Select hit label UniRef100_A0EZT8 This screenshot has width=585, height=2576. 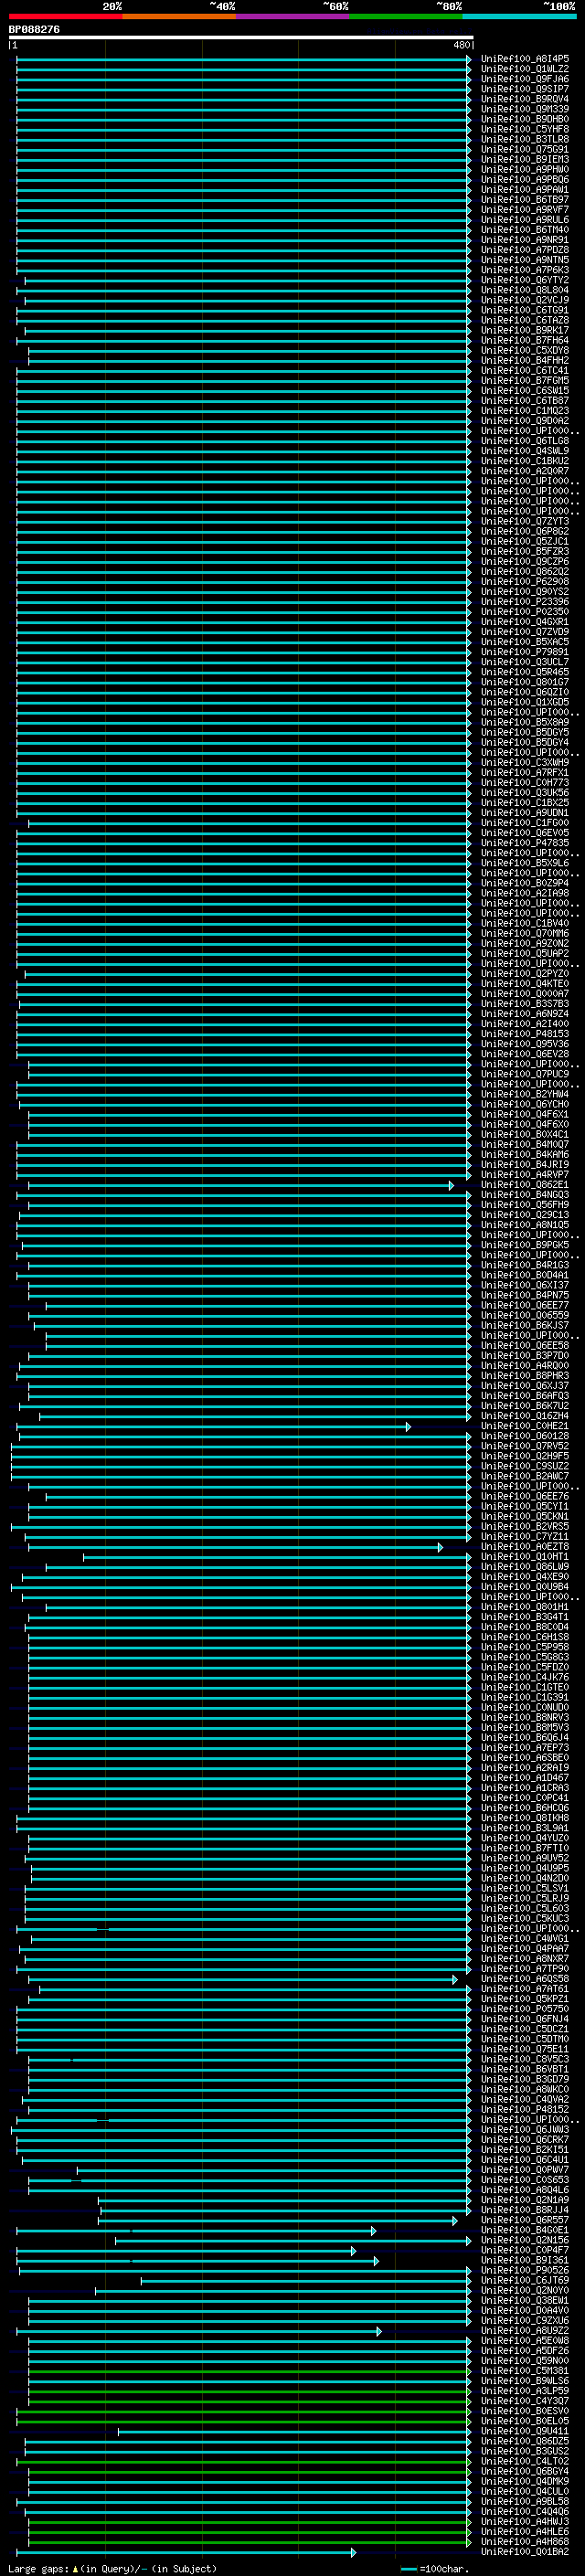point(524,1547)
